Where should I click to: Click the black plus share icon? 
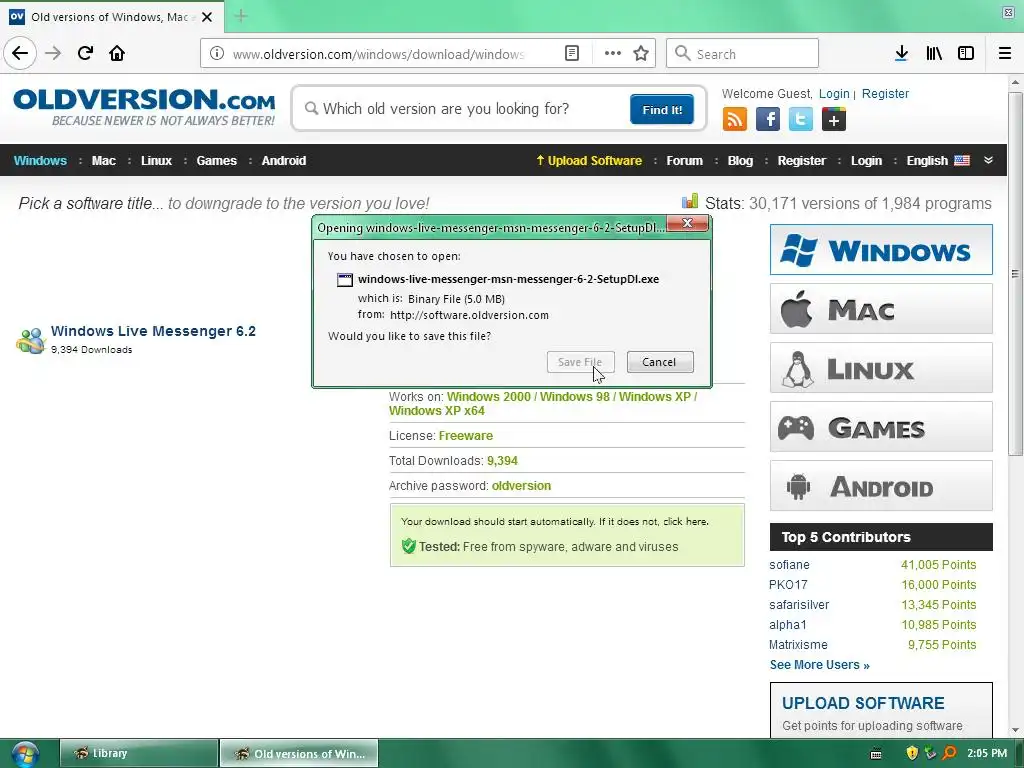pos(834,120)
